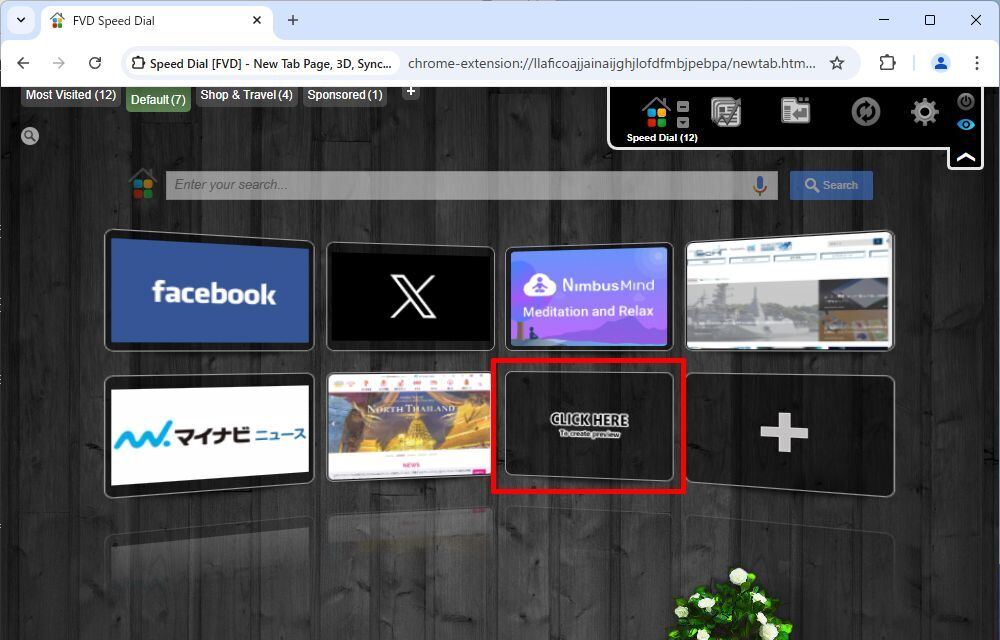Open Chrome three-dot menu
This screenshot has width=1000, height=640.
[x=976, y=63]
